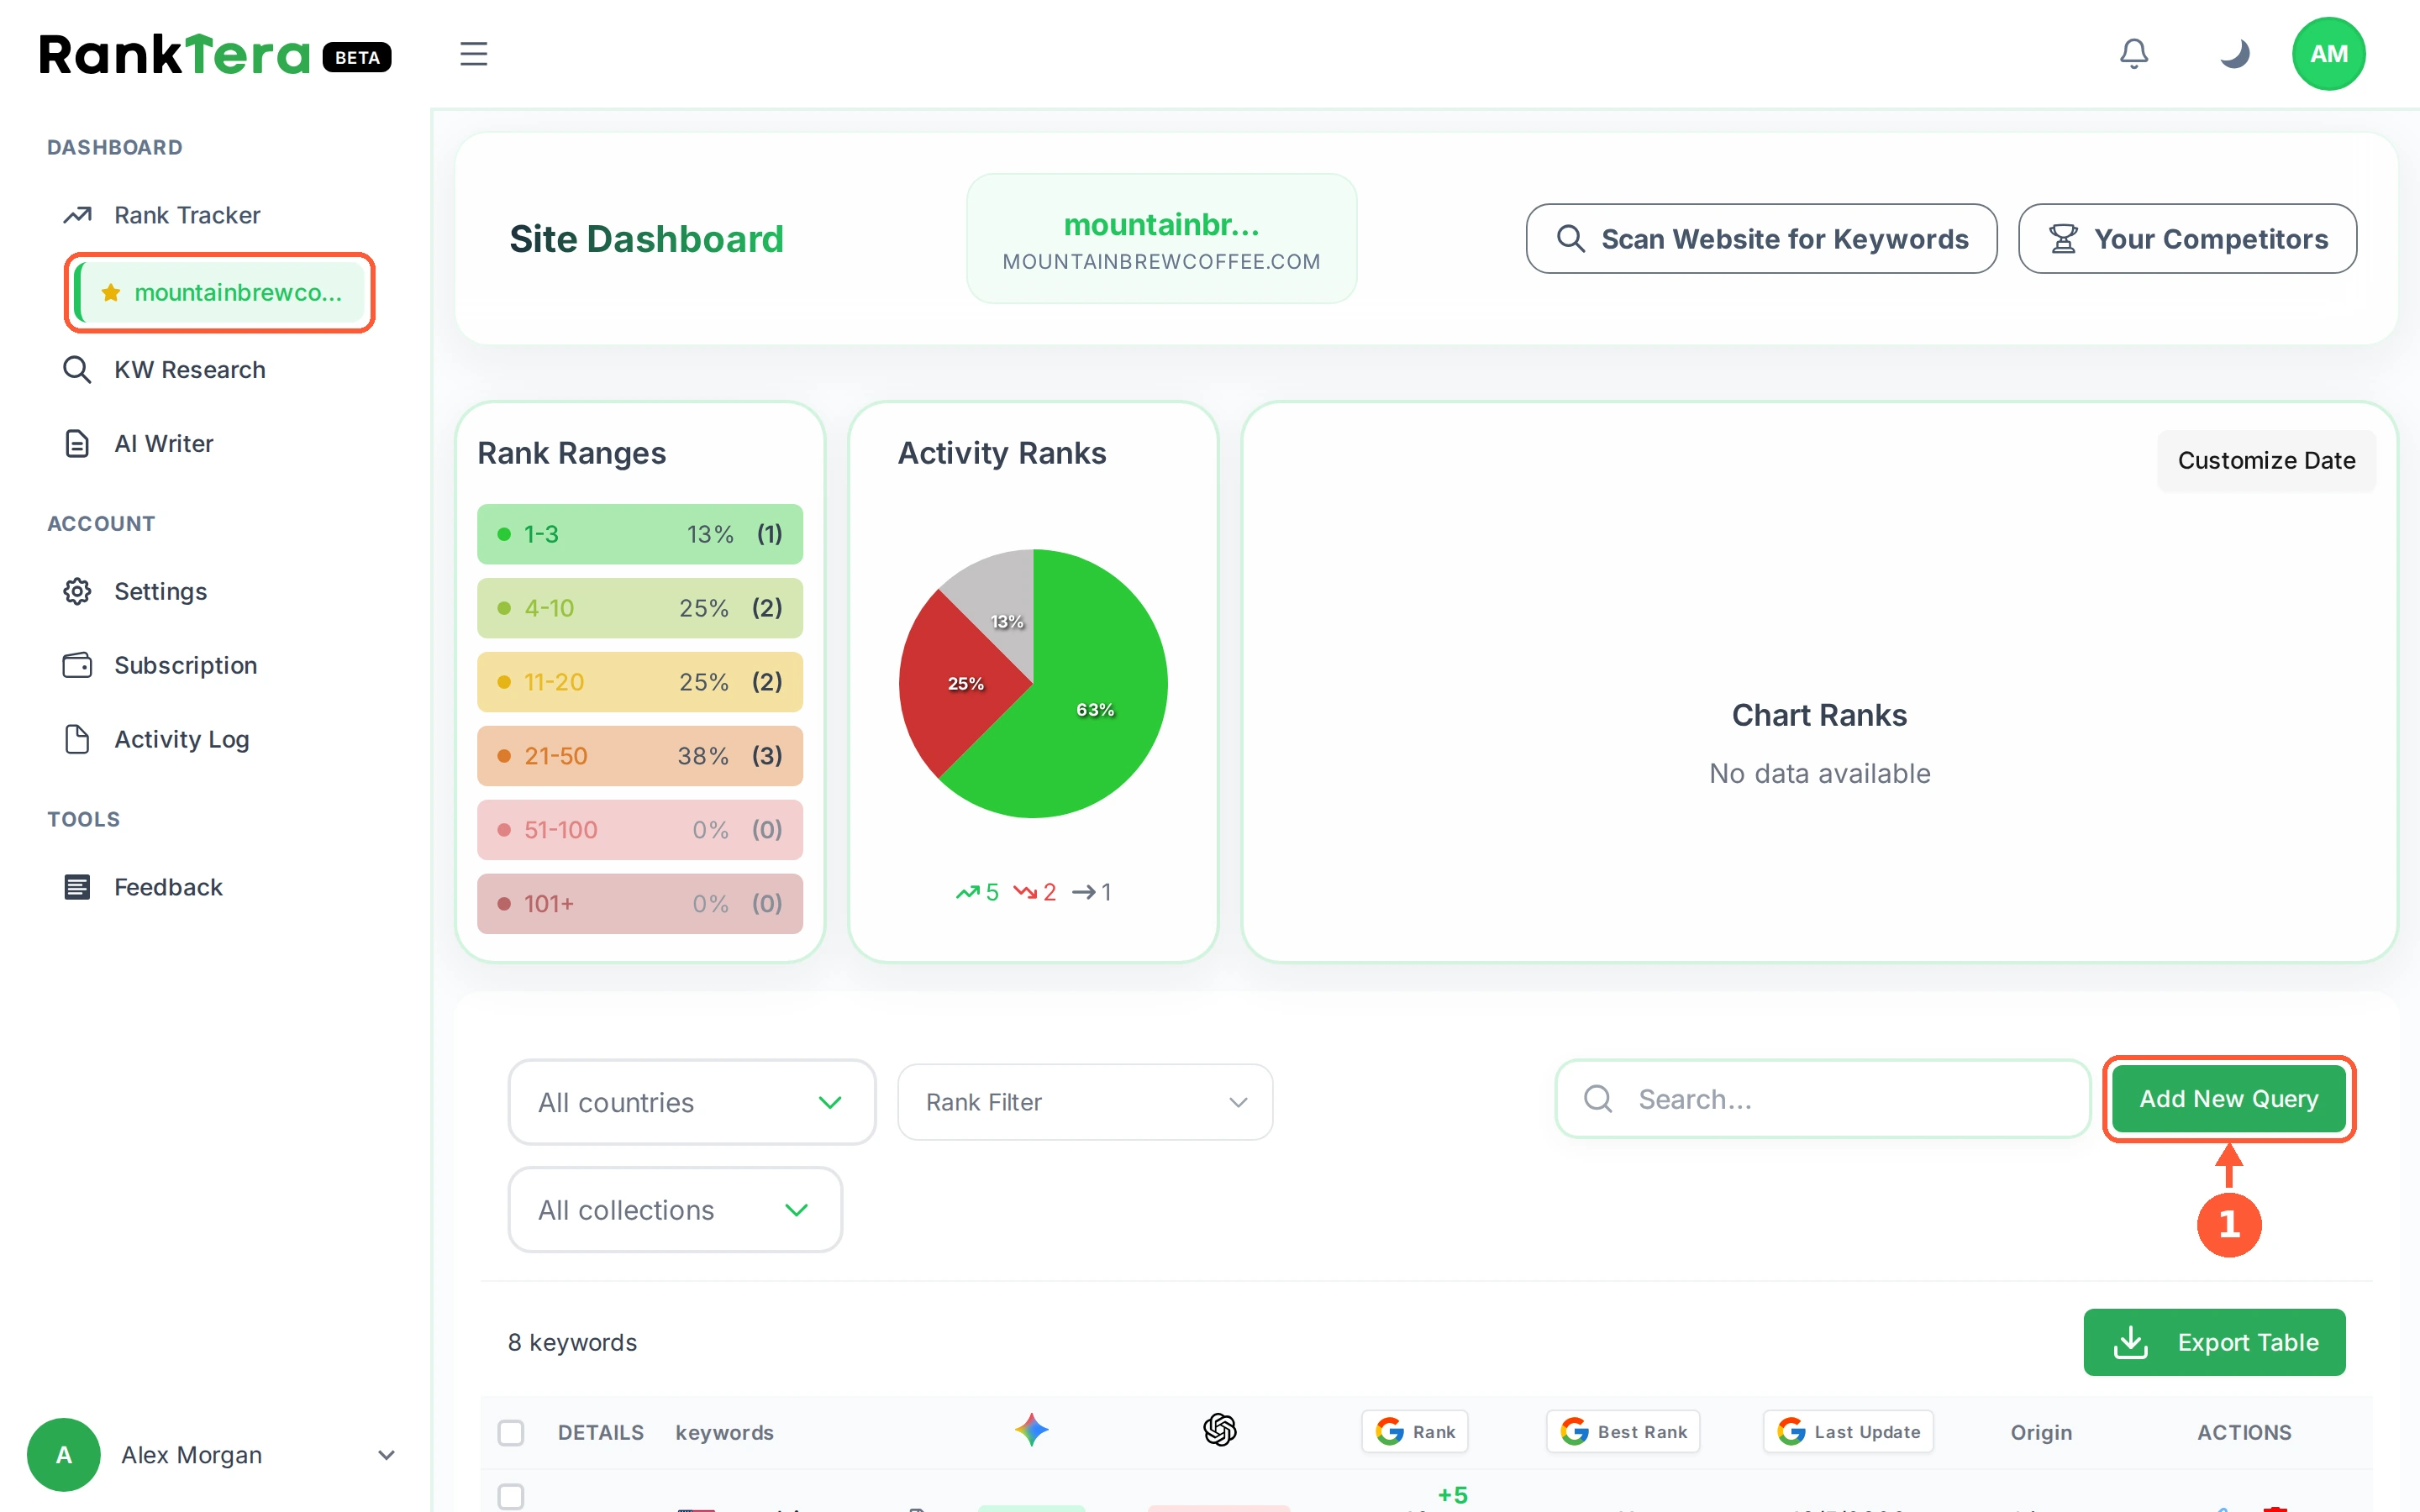Screen dimensions: 2420x1512
Task: Click Your Competitors button
Action: click(2187, 239)
